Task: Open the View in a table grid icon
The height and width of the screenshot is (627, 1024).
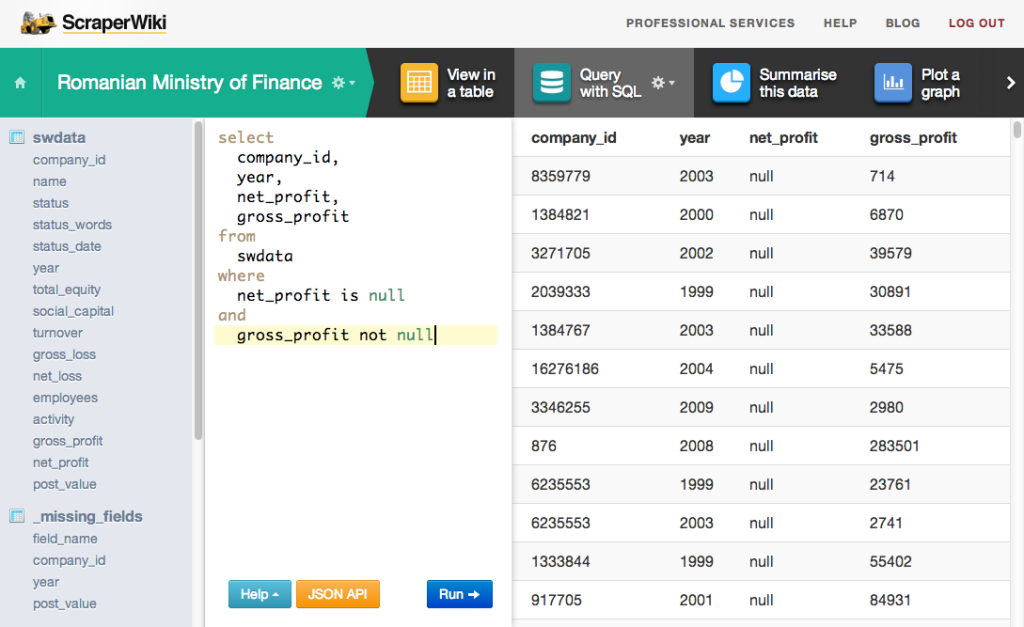Action: (x=419, y=83)
